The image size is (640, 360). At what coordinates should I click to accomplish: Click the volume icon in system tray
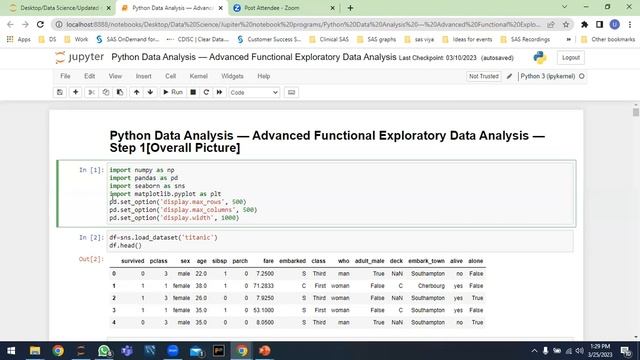[x=580, y=351]
